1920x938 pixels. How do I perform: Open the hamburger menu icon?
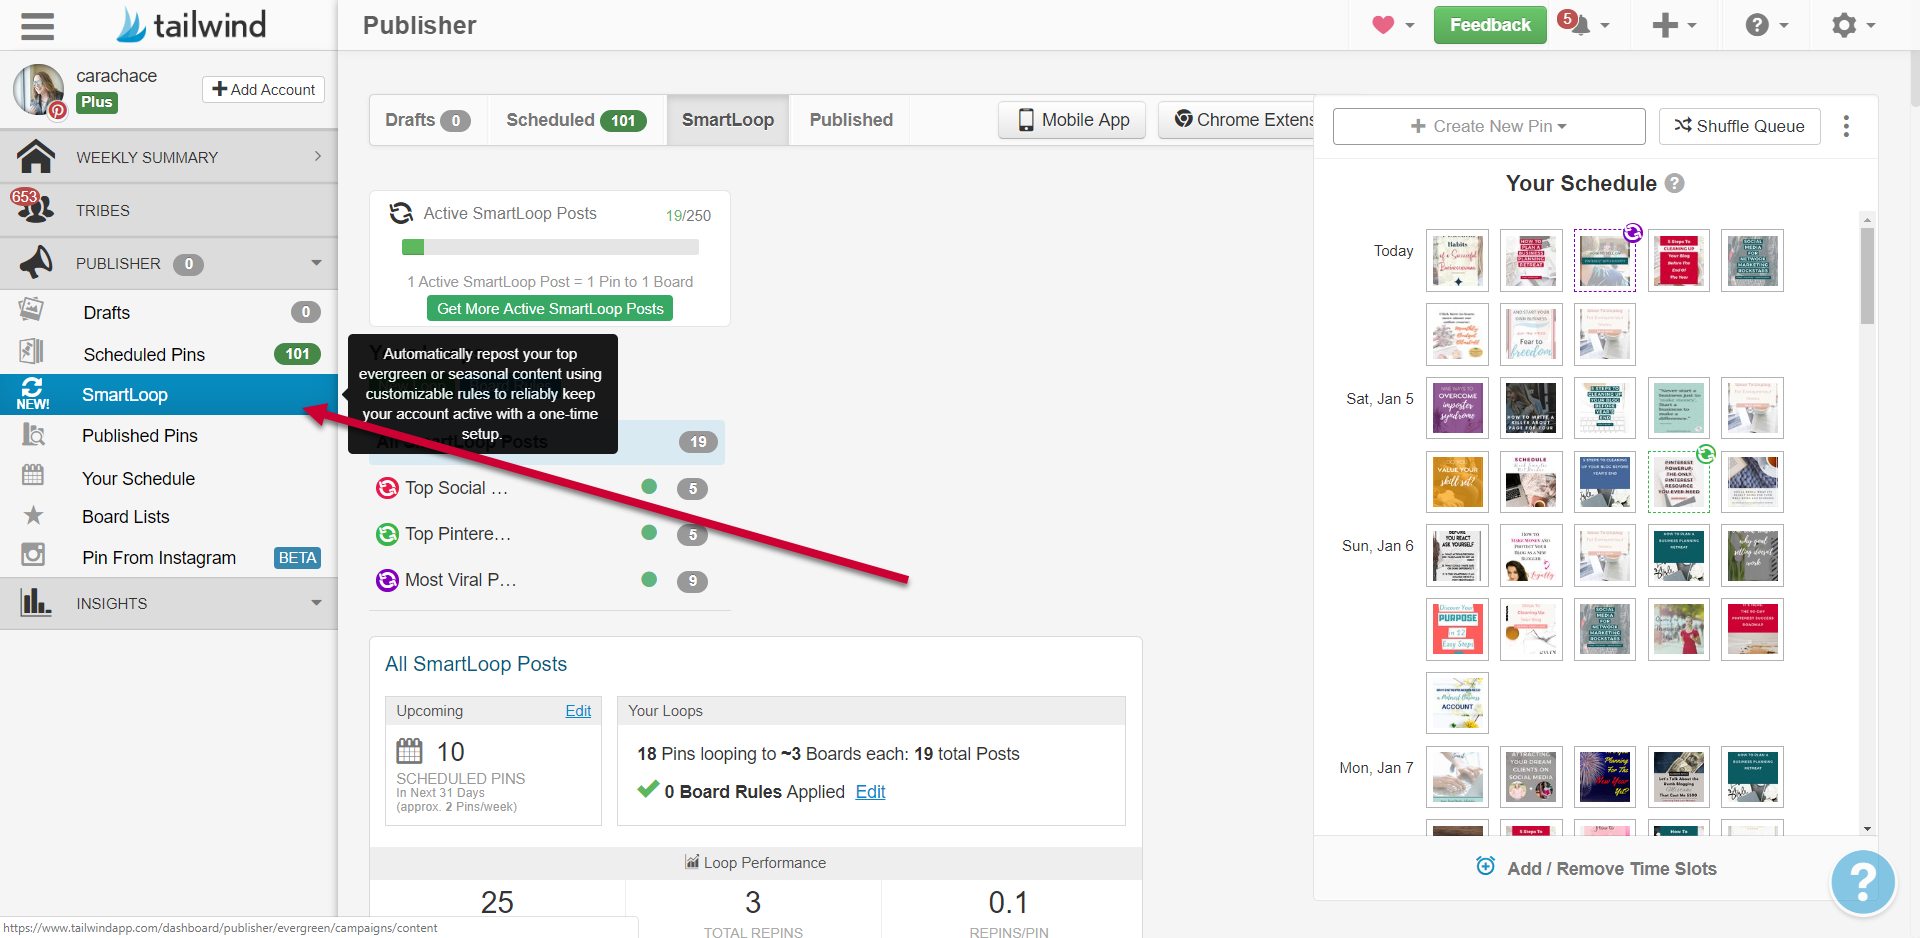[x=37, y=25]
